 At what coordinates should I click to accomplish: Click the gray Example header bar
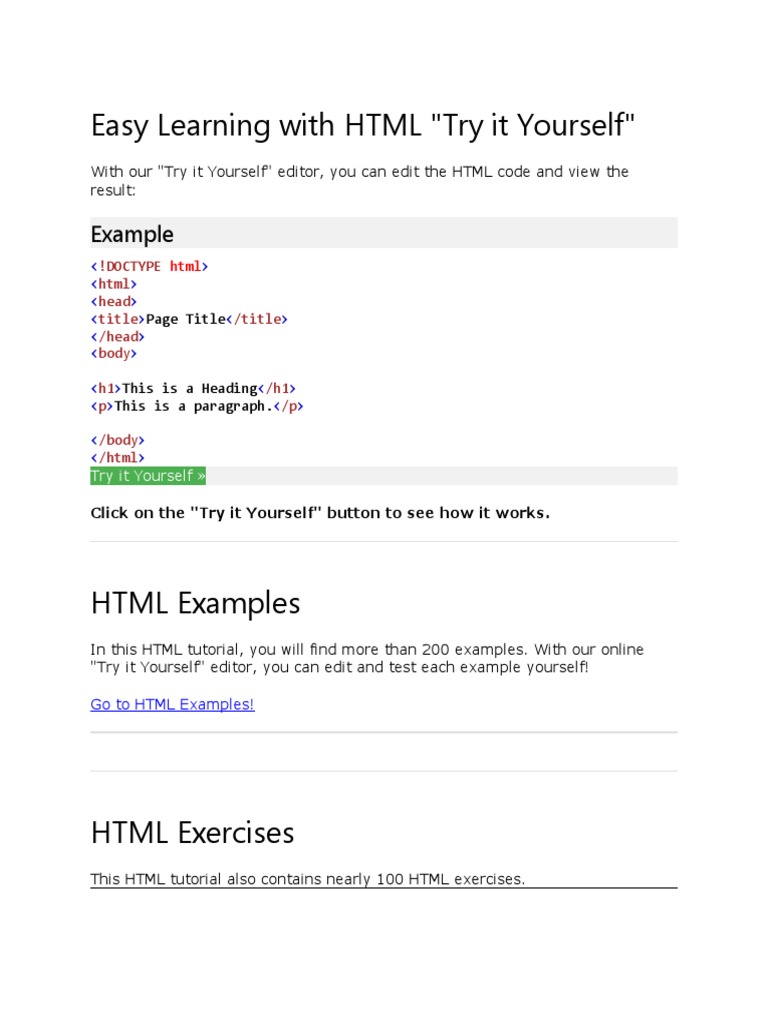click(383, 234)
